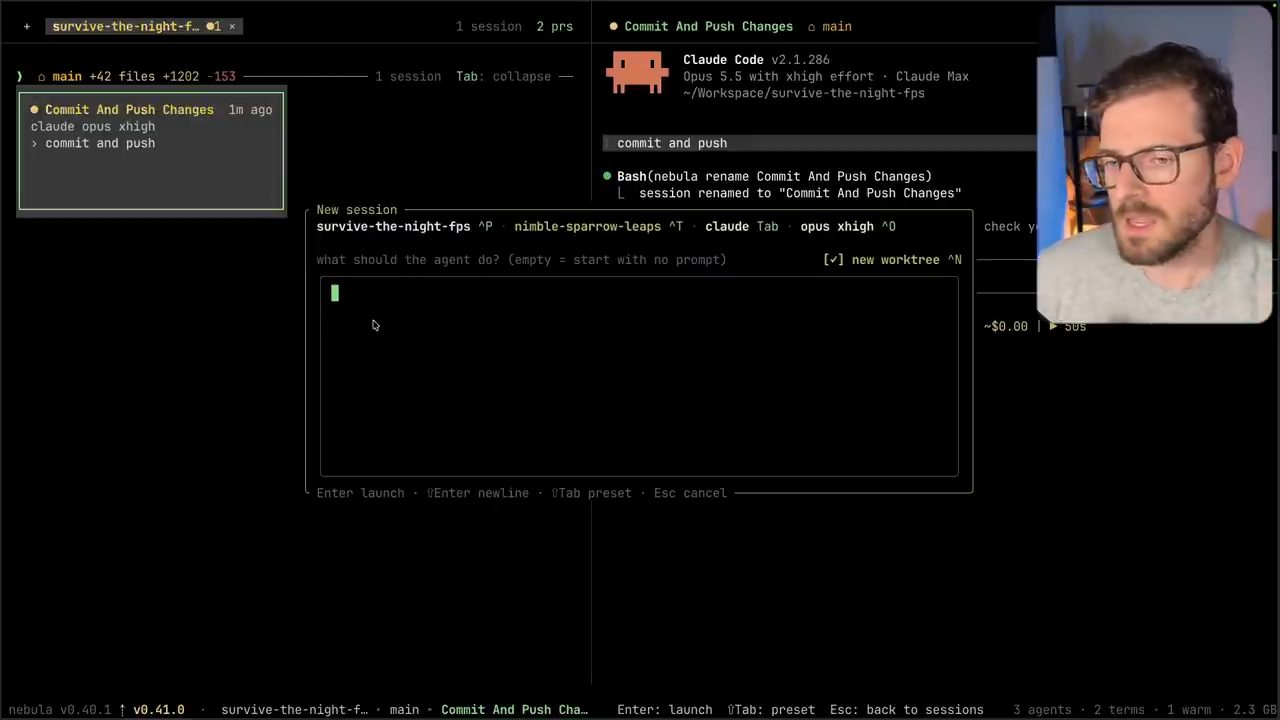Click Esc cancel in the dialog footer
The height and width of the screenshot is (720, 1280).
690,493
